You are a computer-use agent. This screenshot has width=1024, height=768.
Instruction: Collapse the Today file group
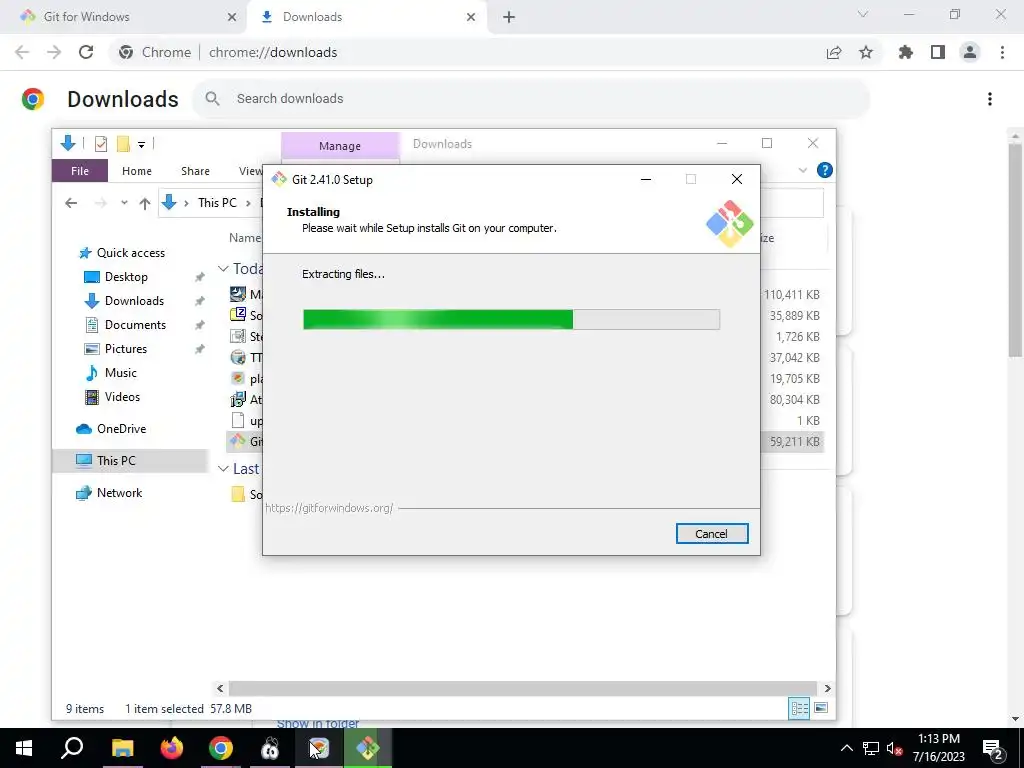point(223,268)
